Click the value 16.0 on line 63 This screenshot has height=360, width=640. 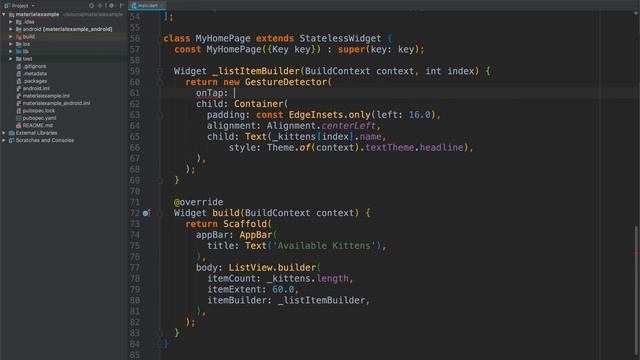[x=420, y=115]
